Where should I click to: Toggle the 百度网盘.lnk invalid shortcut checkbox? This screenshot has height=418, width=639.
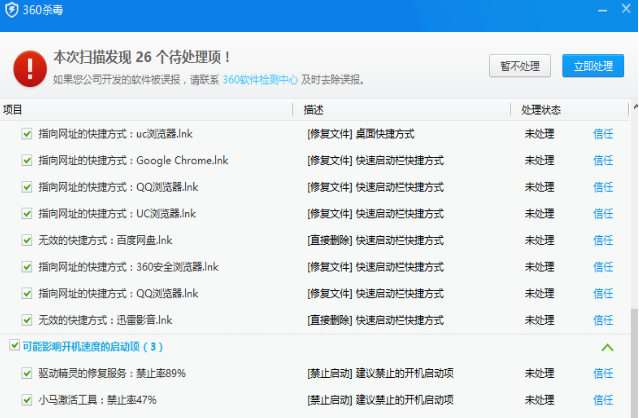click(x=27, y=240)
